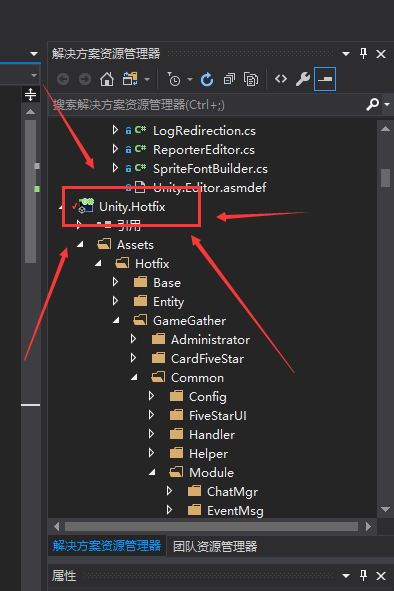The width and height of the screenshot is (394, 591).
Task: Click the Administrator folder icon
Action: tap(158, 338)
